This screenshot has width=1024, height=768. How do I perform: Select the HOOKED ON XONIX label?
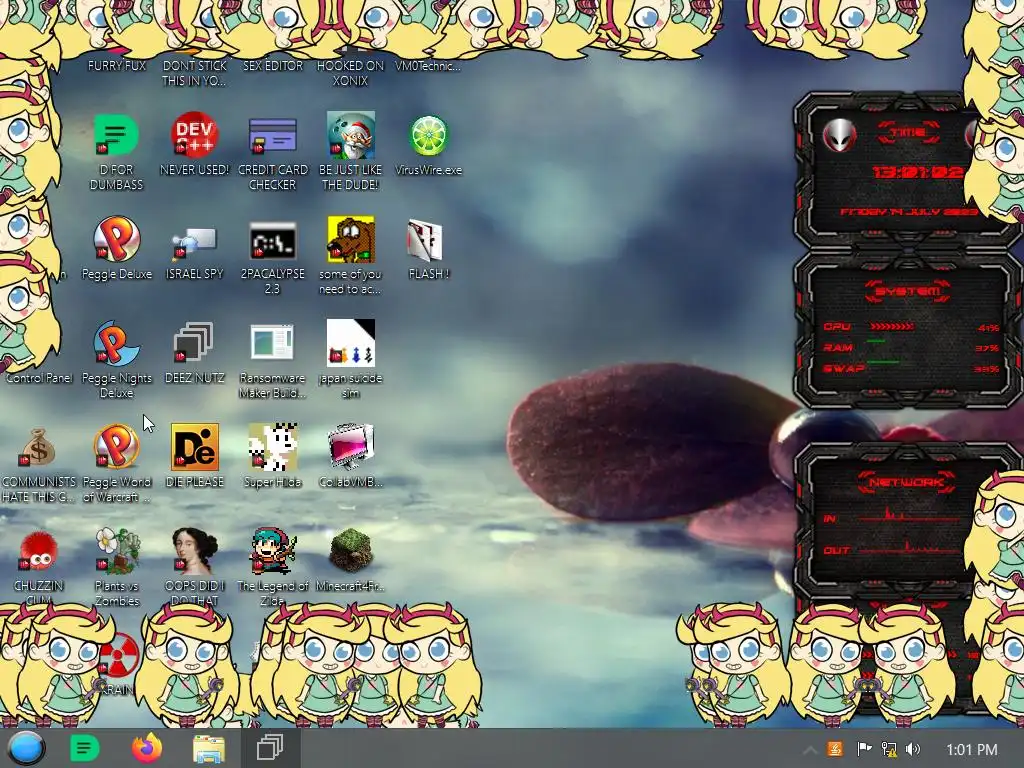351,73
